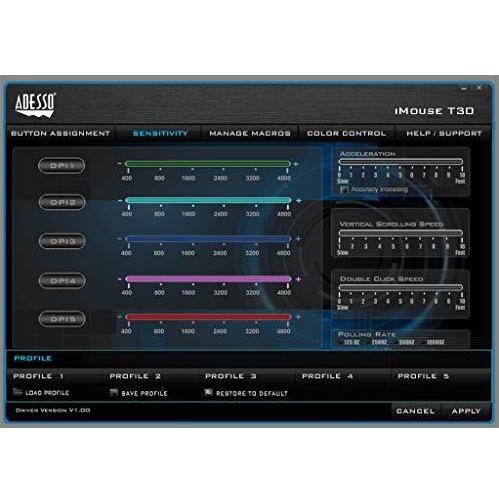Click the Acceleration slider track
This screenshot has width=499, height=499.
(401, 162)
